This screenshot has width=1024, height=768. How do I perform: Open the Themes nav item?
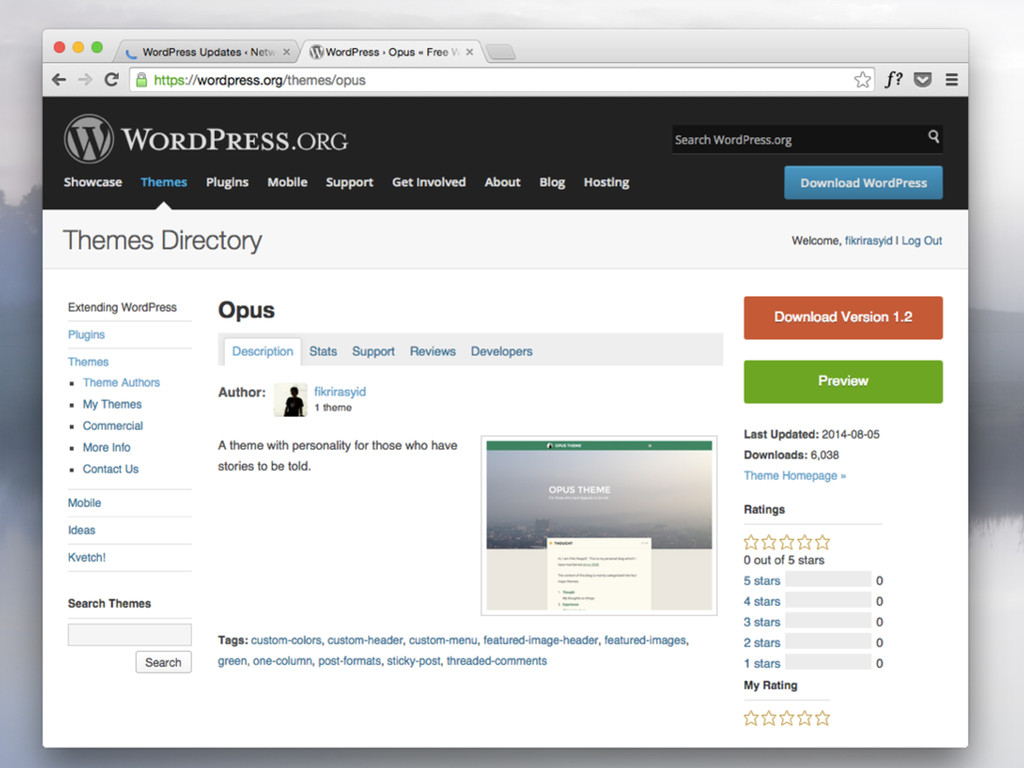tap(164, 182)
